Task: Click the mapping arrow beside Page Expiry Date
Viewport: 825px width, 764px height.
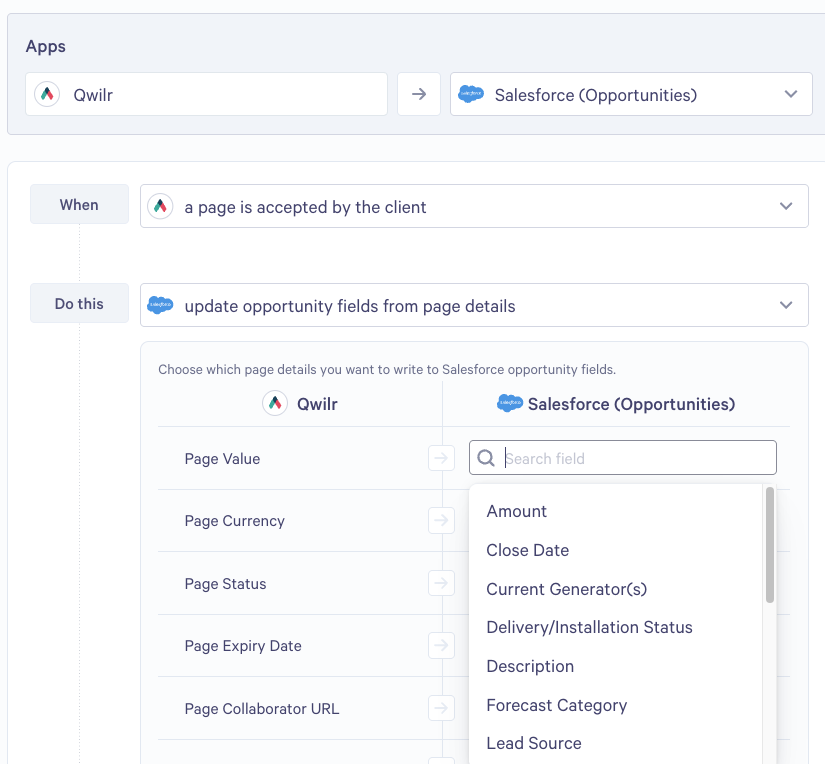Action: [x=441, y=645]
